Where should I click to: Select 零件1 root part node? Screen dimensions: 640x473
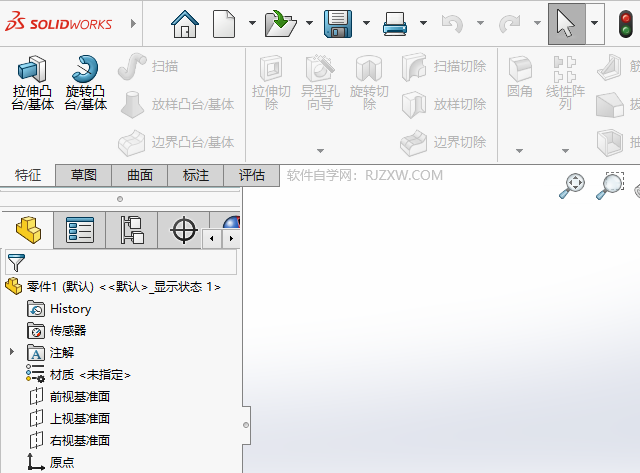tap(113, 287)
